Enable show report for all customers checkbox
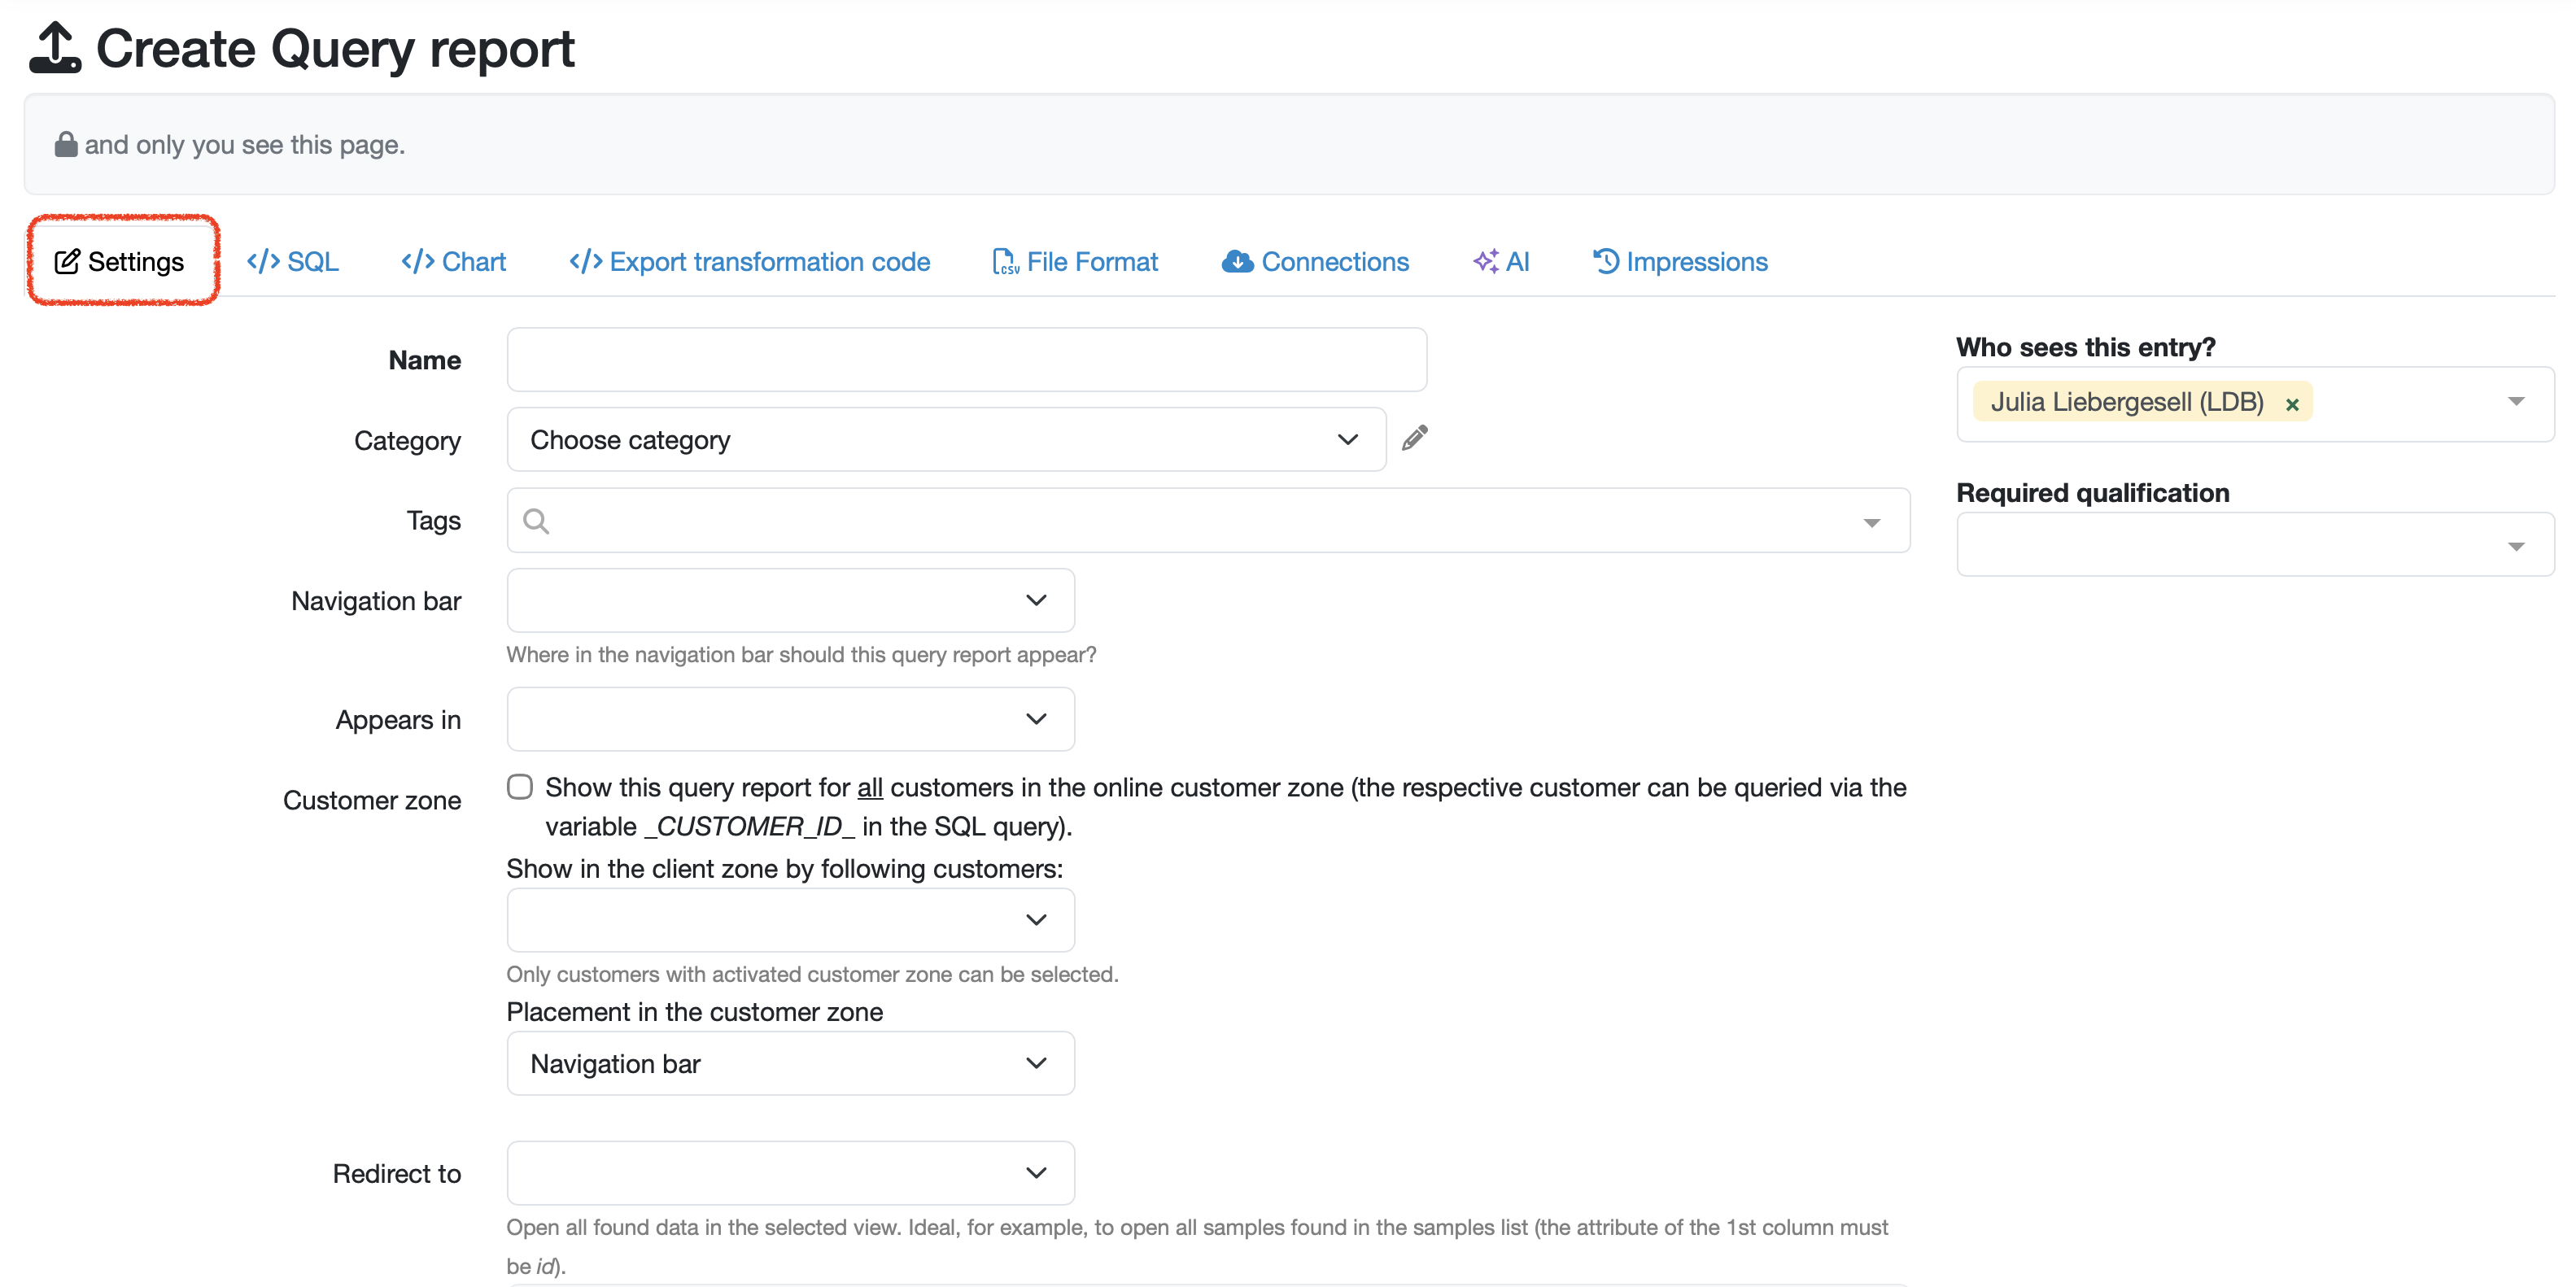 click(520, 787)
